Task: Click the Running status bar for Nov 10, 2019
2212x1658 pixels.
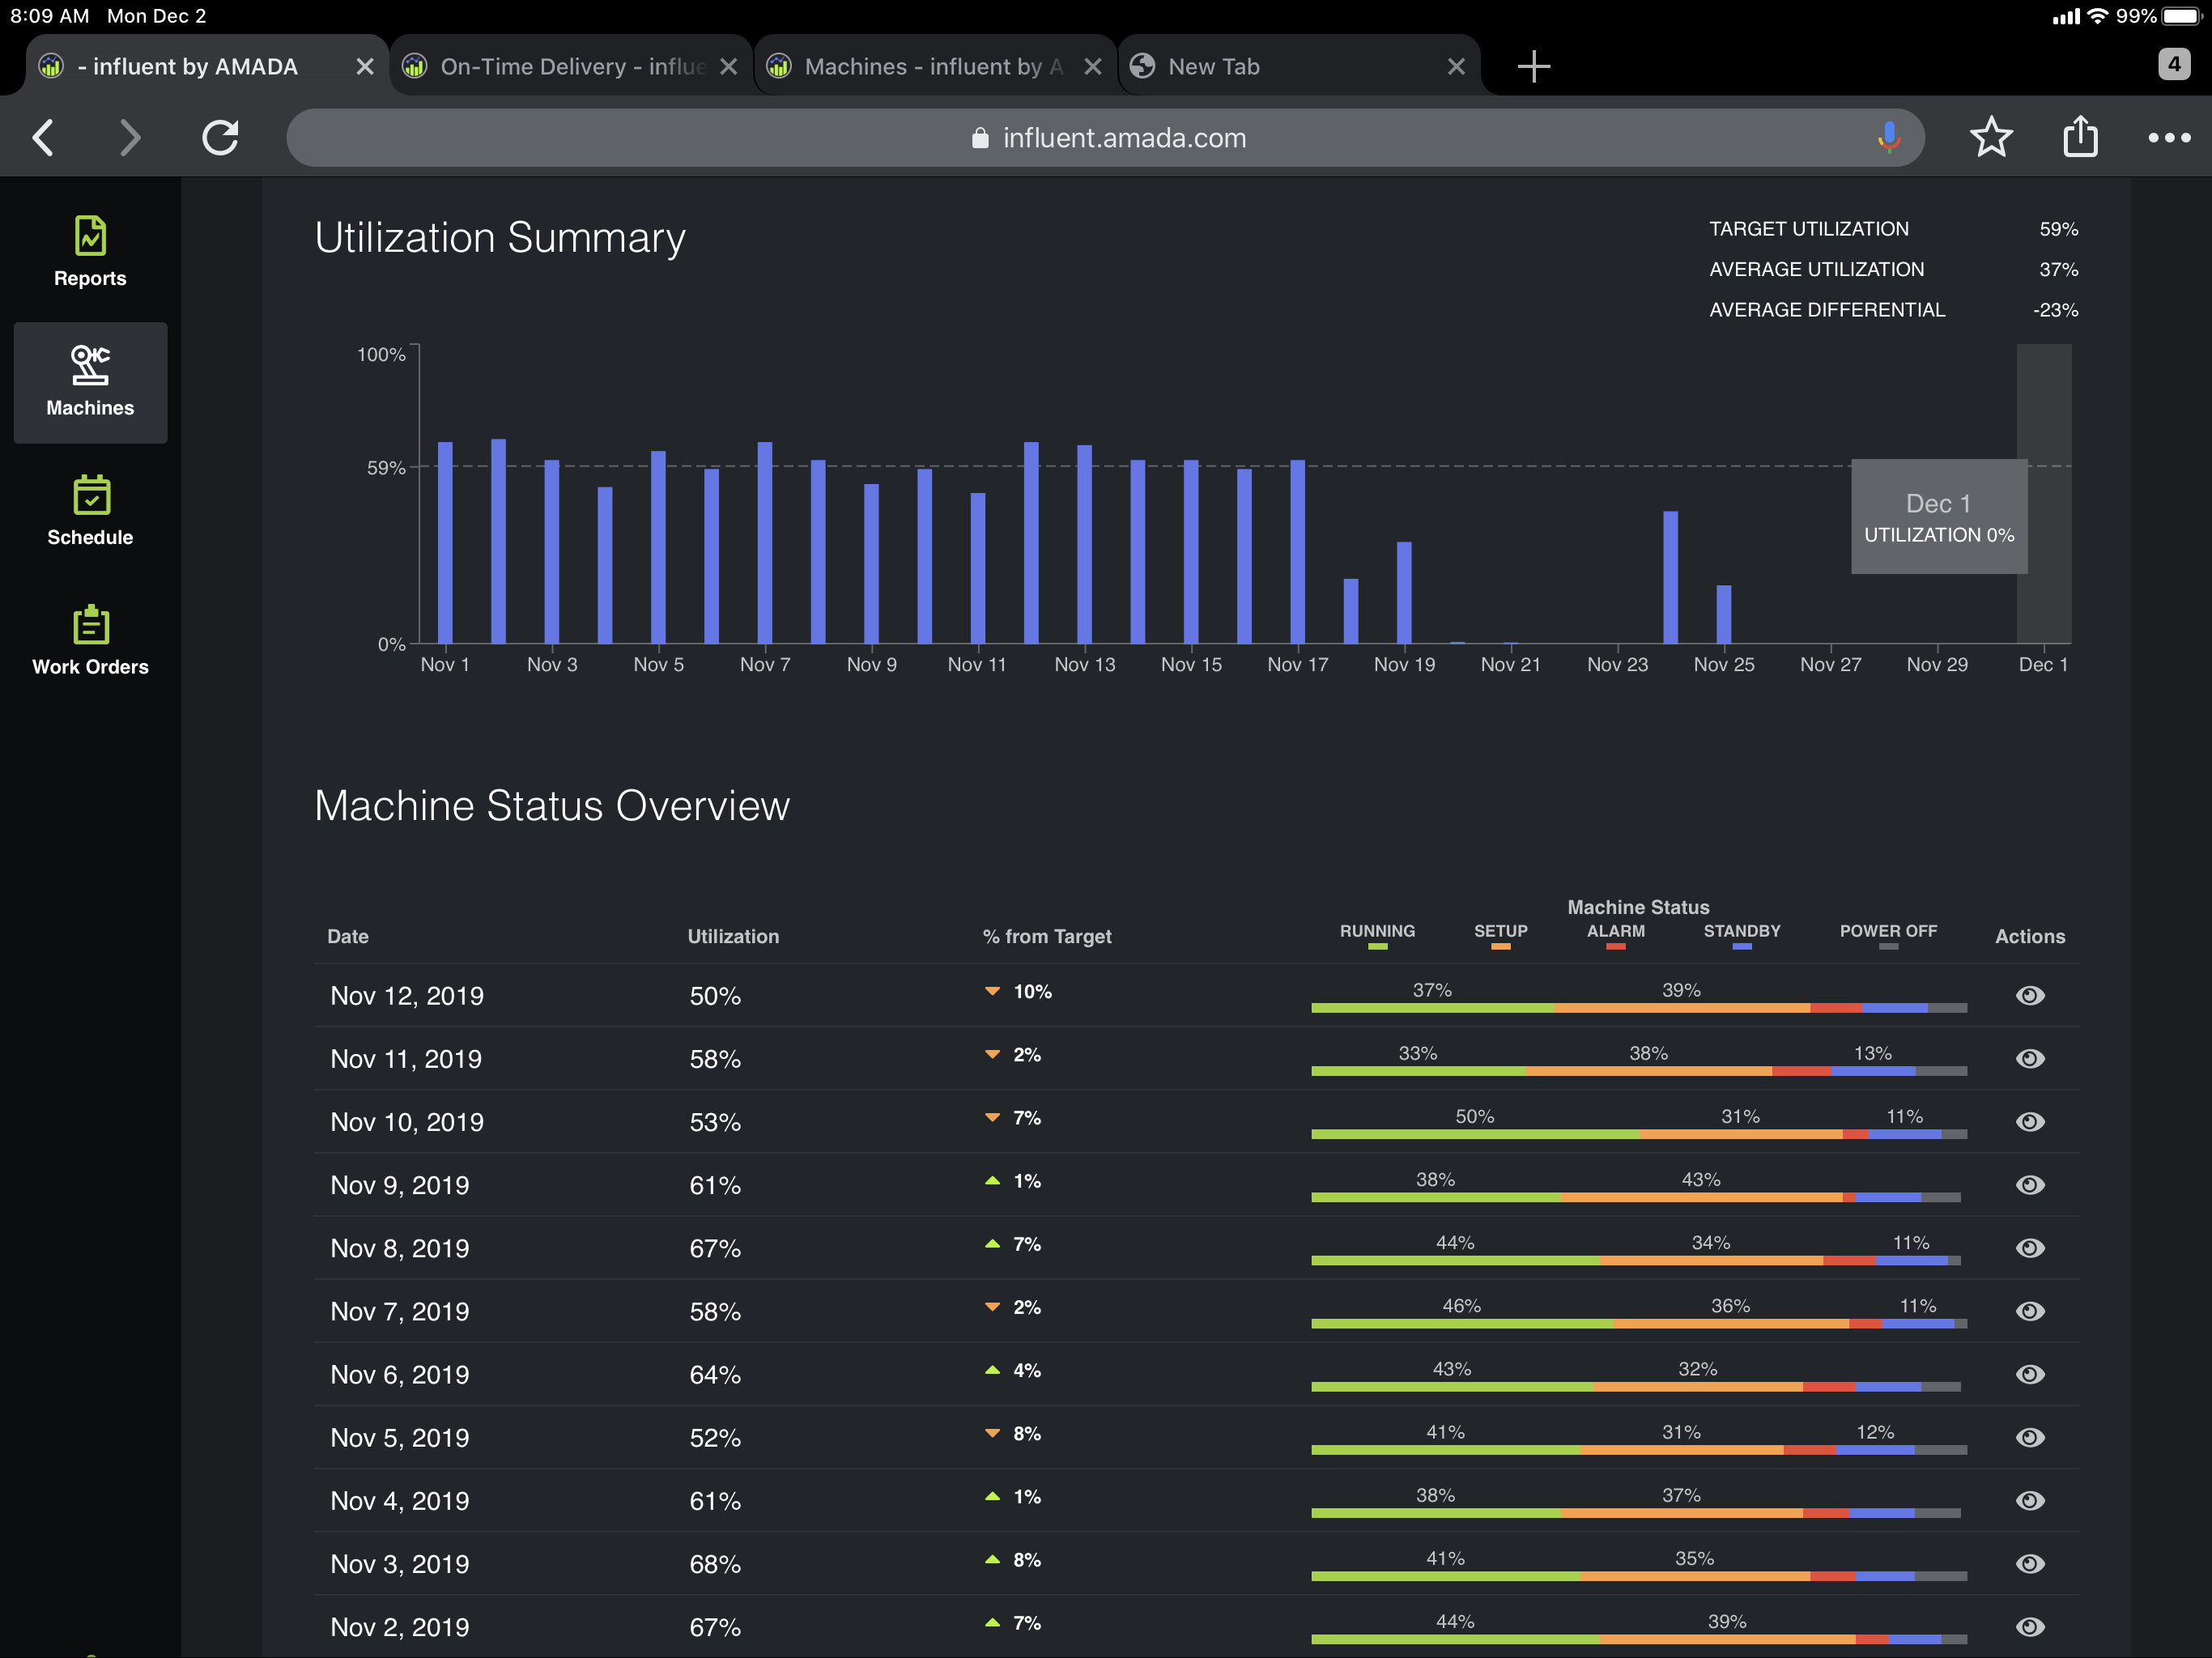Action: (1475, 1134)
